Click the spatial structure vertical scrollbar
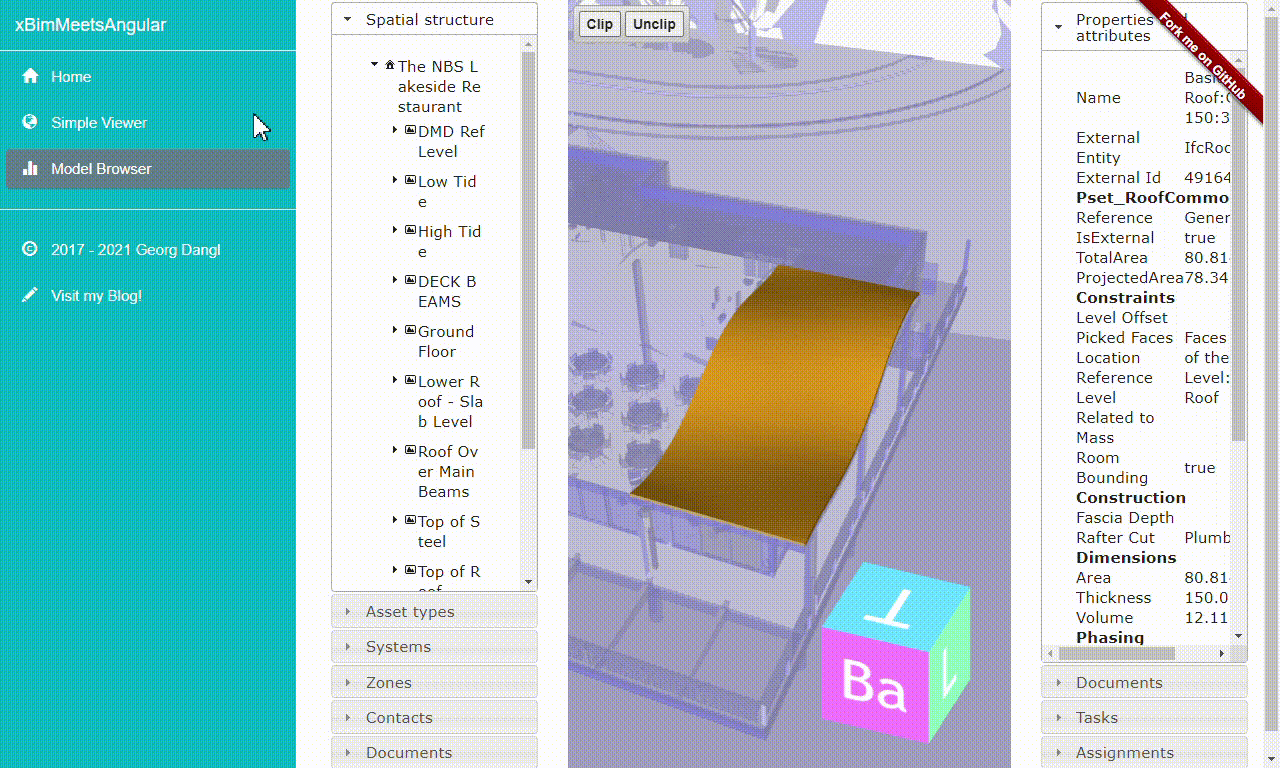1280x768 pixels. click(529, 250)
